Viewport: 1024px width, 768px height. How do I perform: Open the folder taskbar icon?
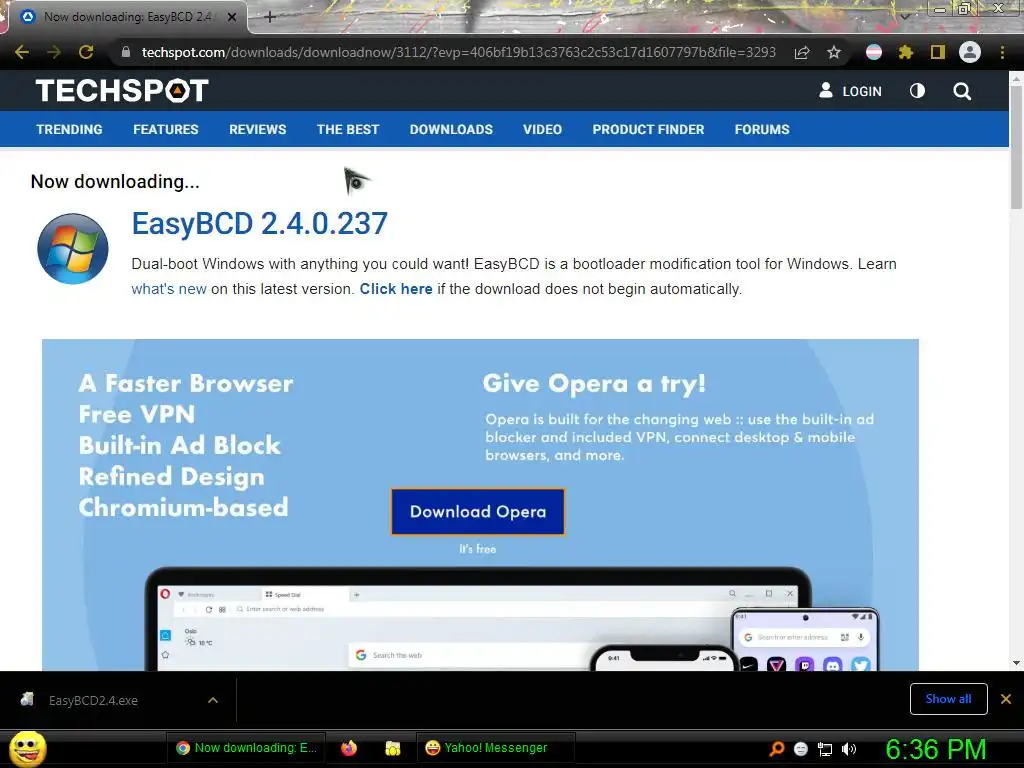(x=392, y=748)
